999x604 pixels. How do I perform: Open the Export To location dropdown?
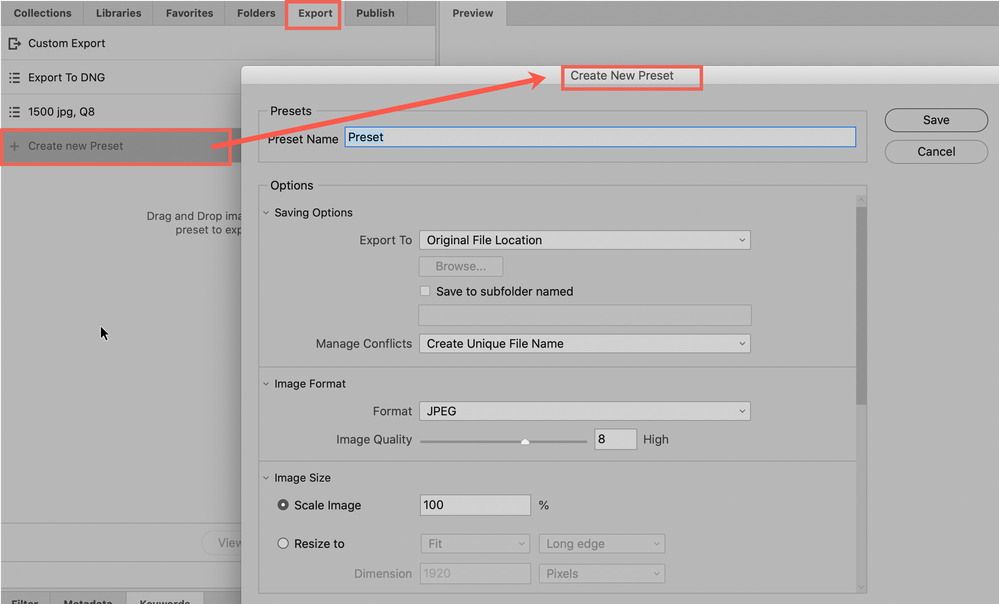584,240
